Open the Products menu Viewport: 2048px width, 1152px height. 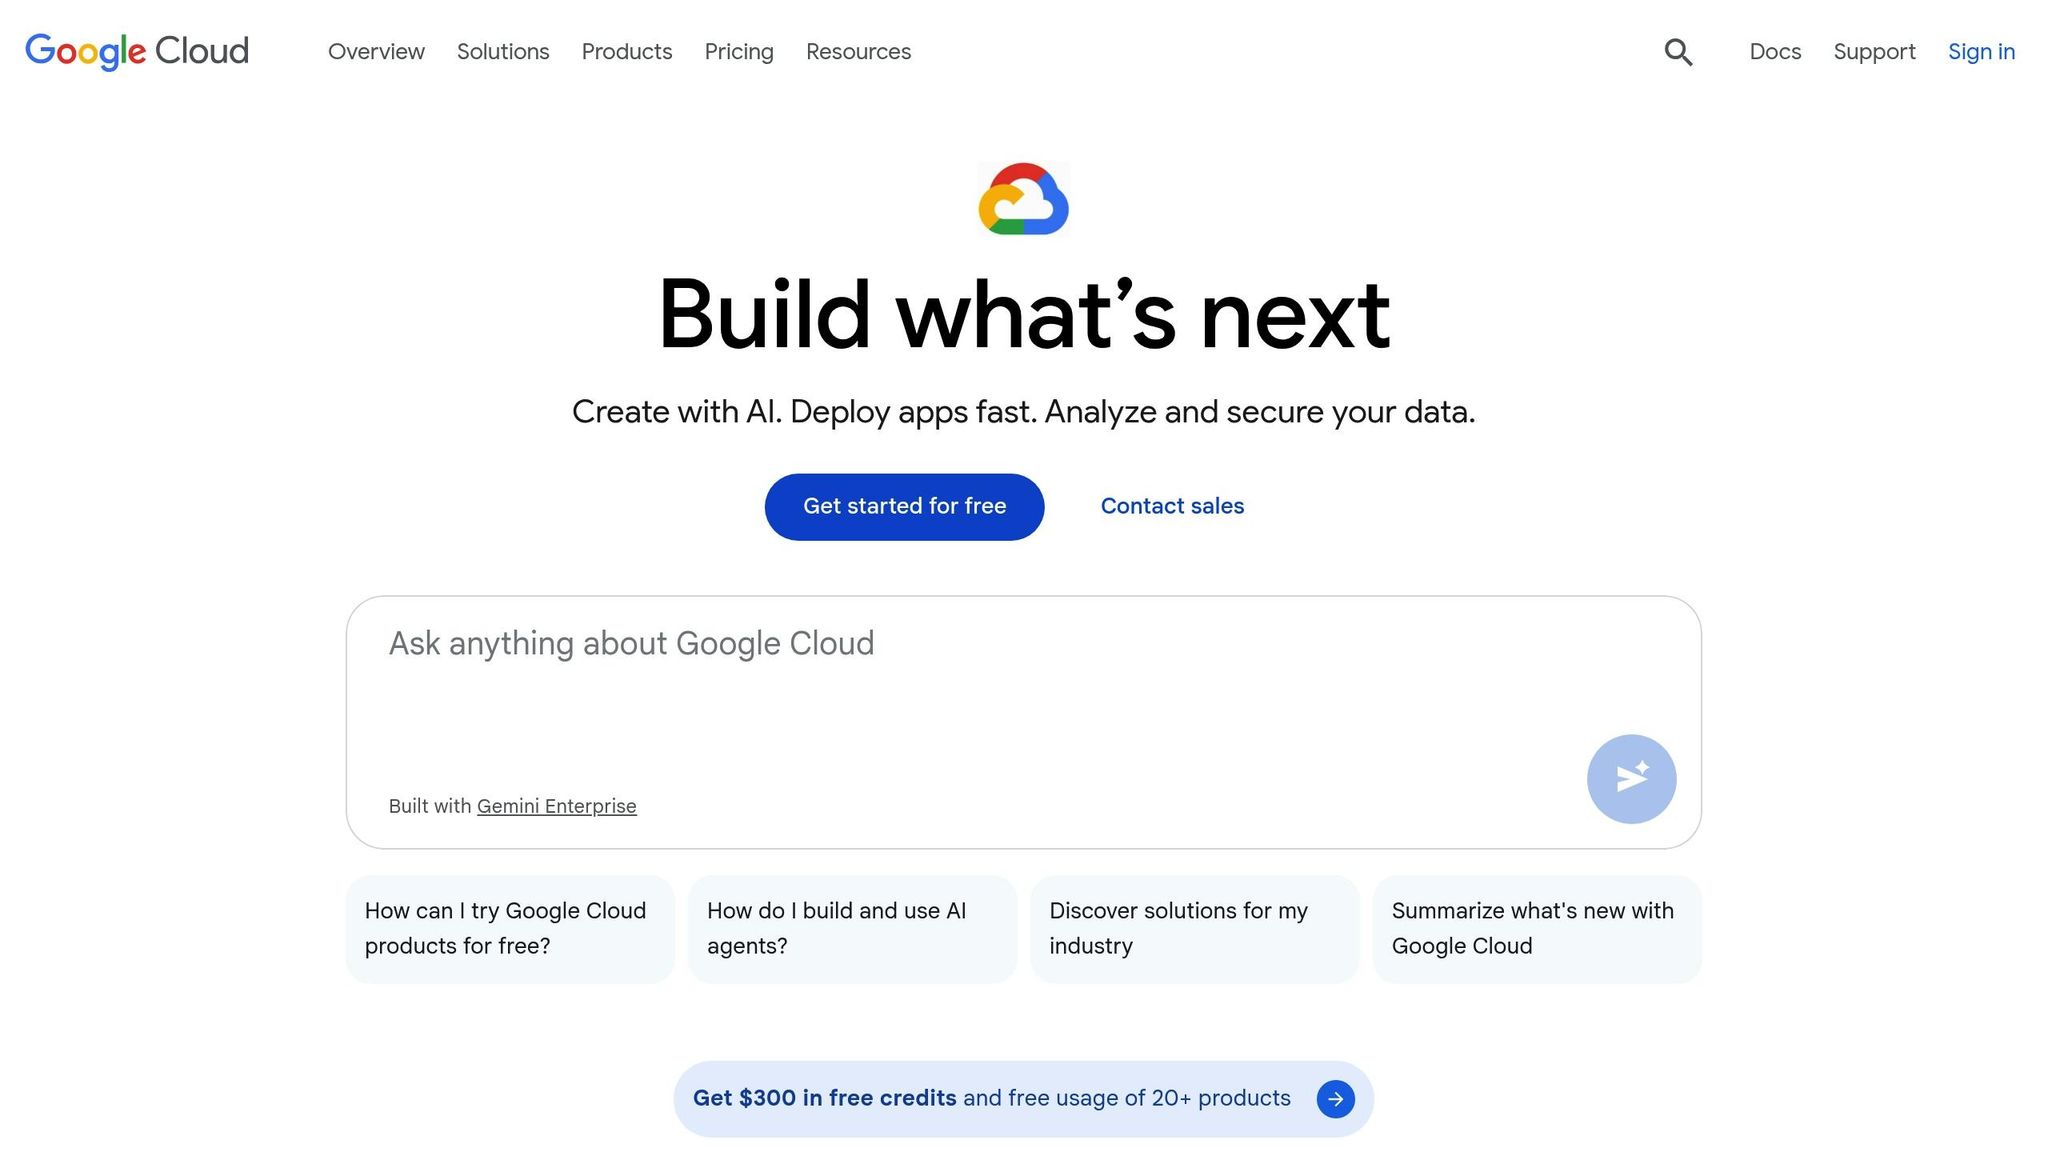click(x=626, y=52)
